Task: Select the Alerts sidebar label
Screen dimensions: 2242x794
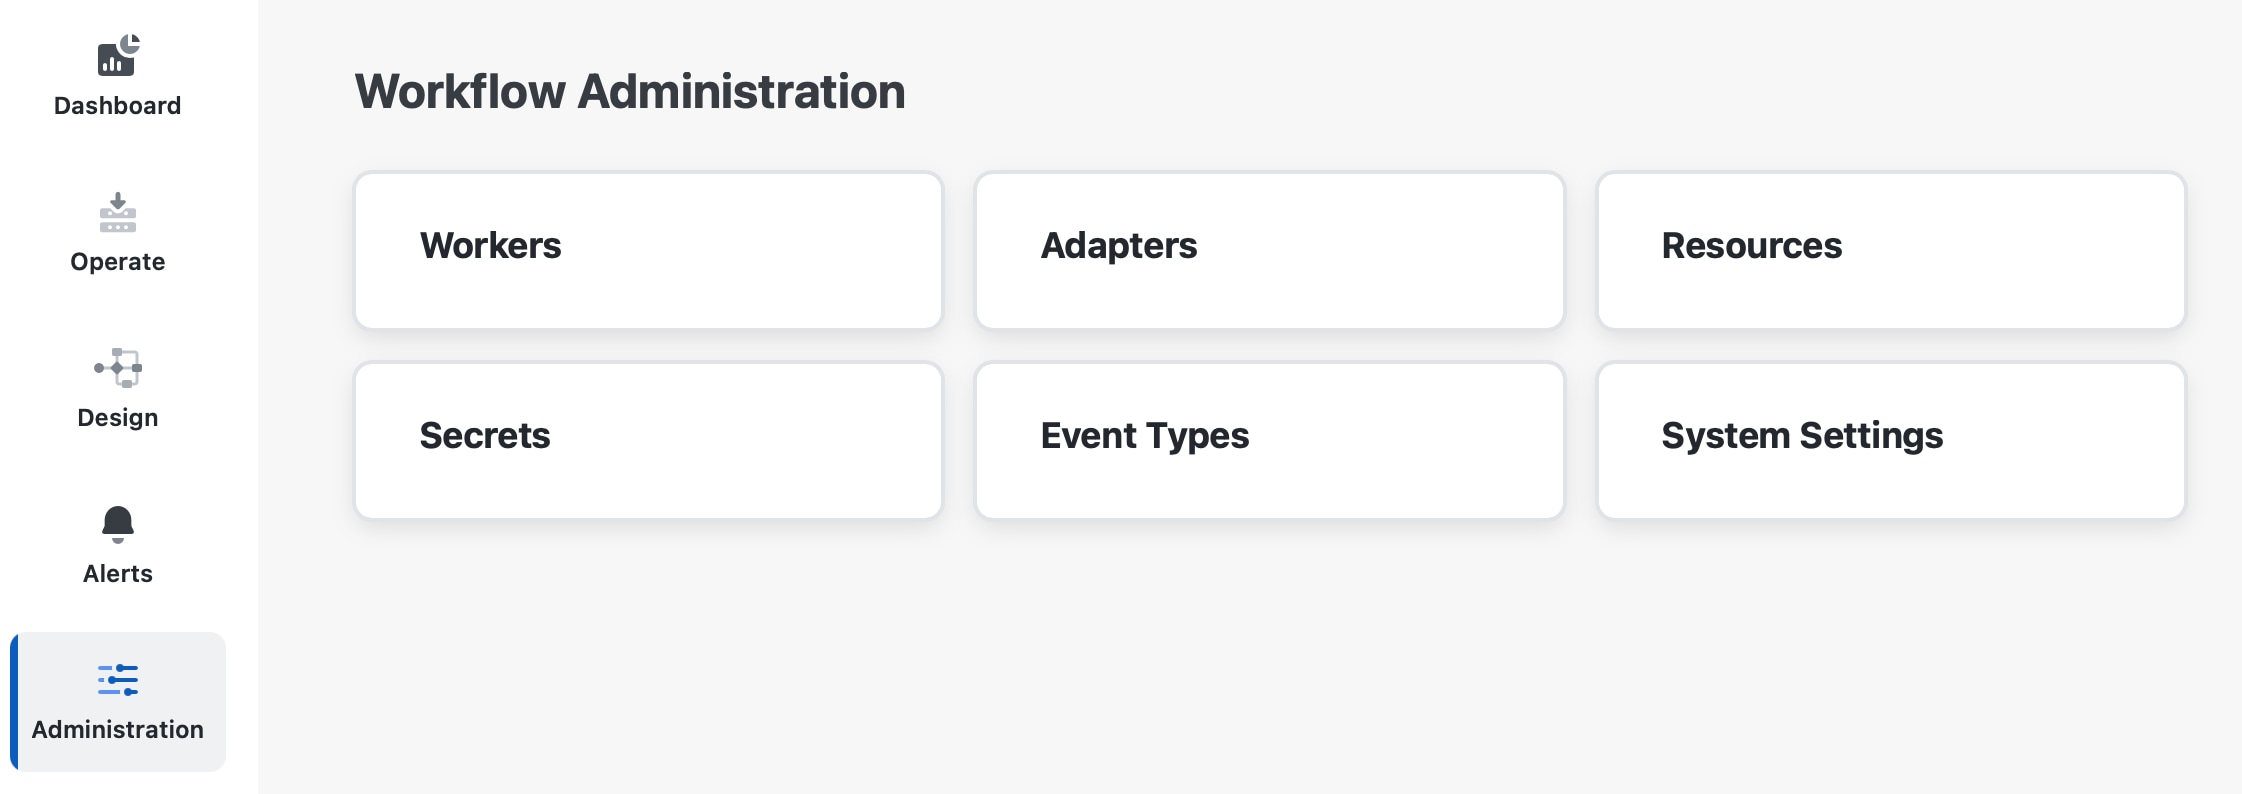Action: tap(118, 574)
